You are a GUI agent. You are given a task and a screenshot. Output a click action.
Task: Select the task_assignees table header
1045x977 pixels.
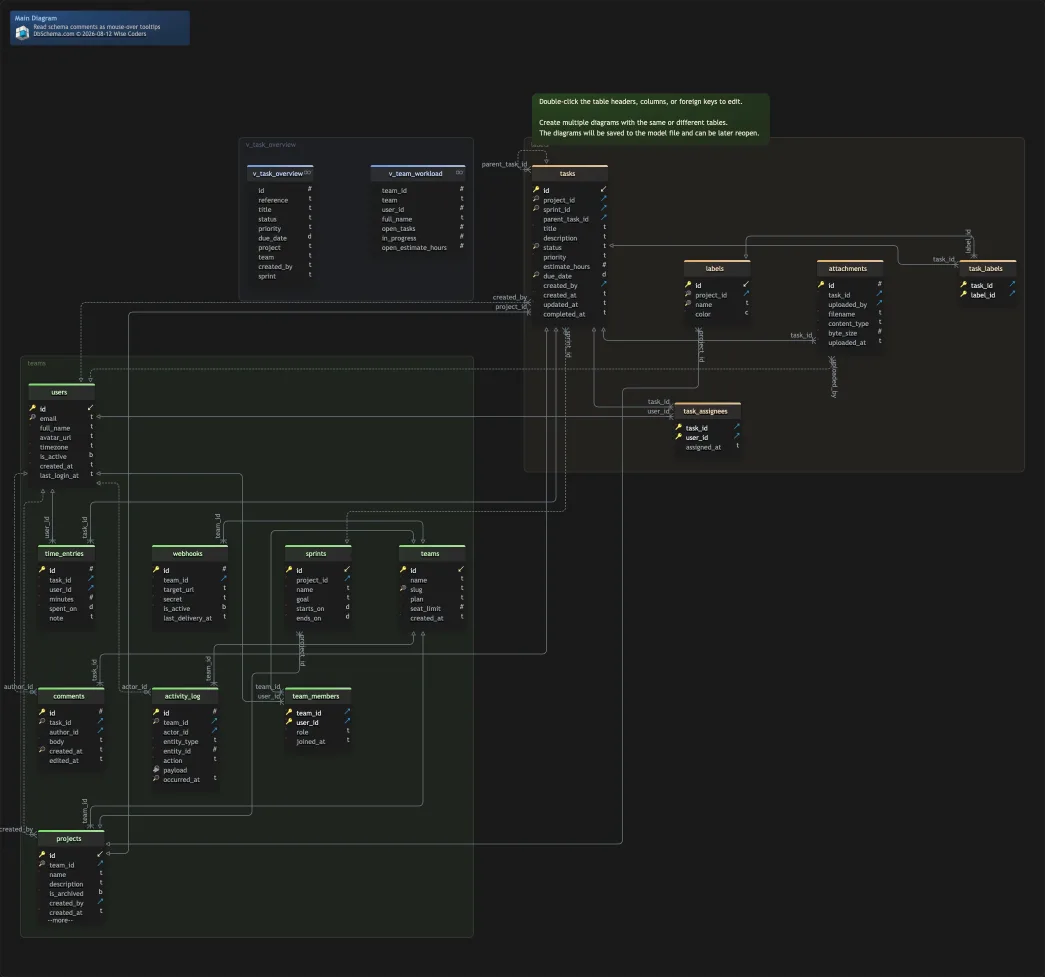[708, 411]
